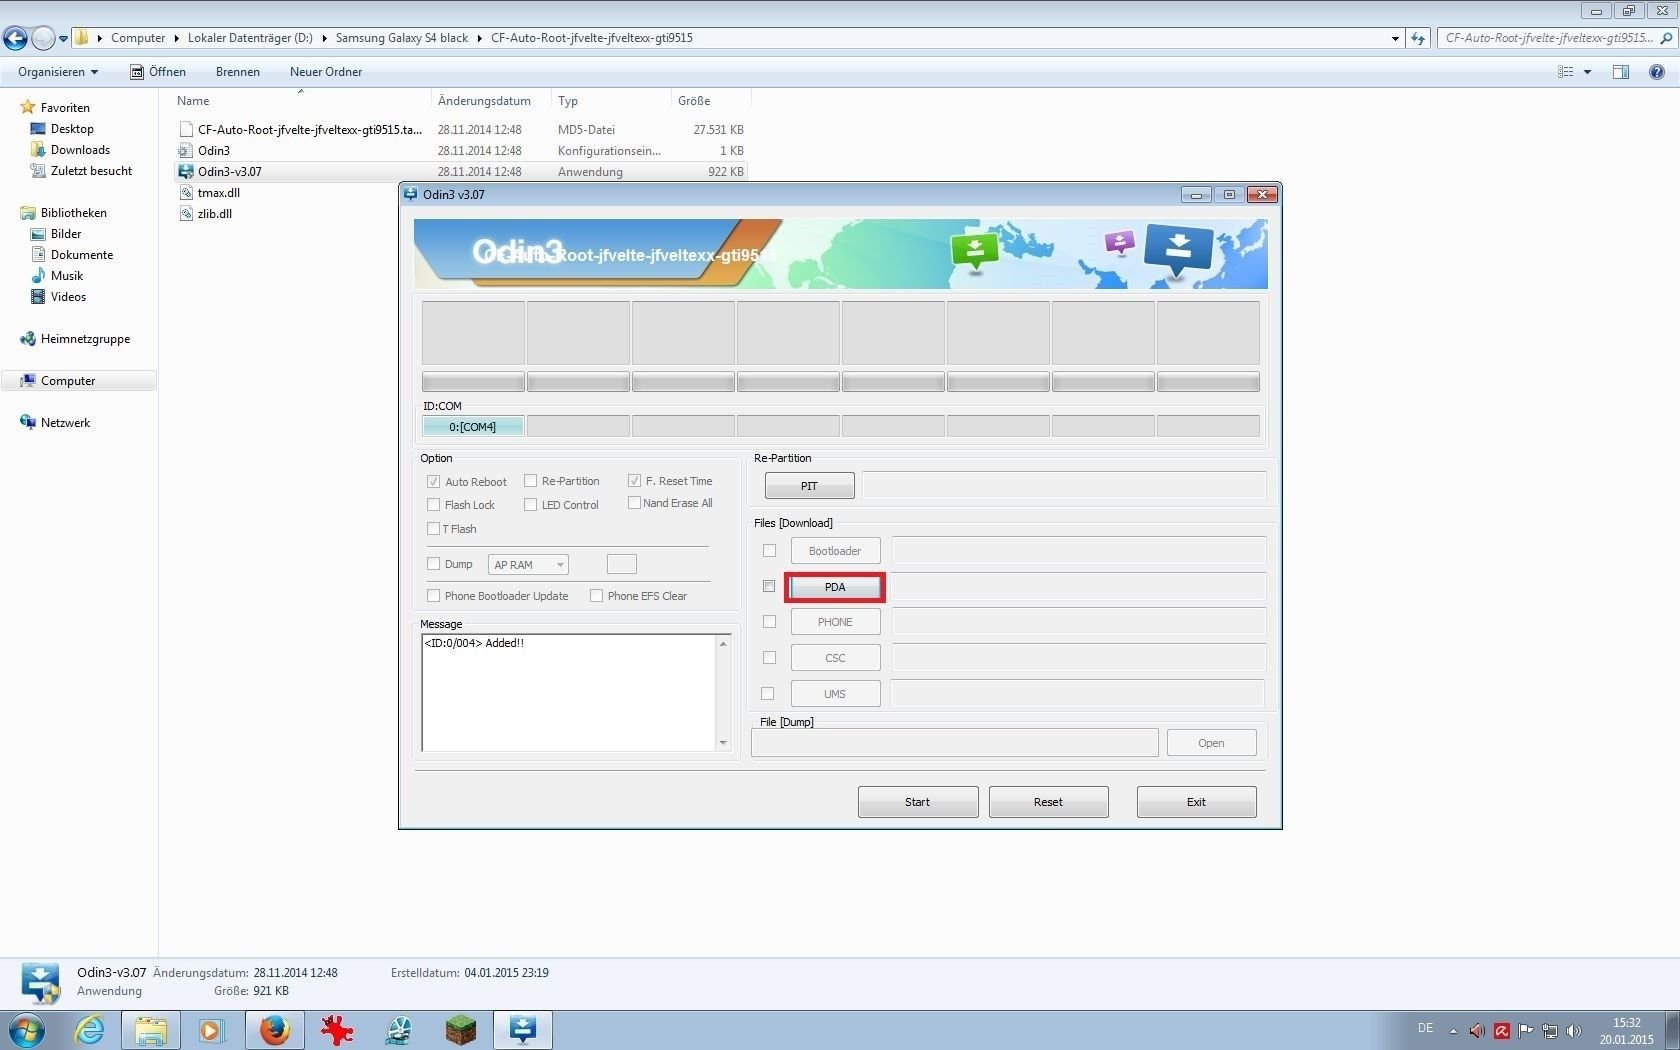Click the Exit button in Odin3

[x=1196, y=802]
